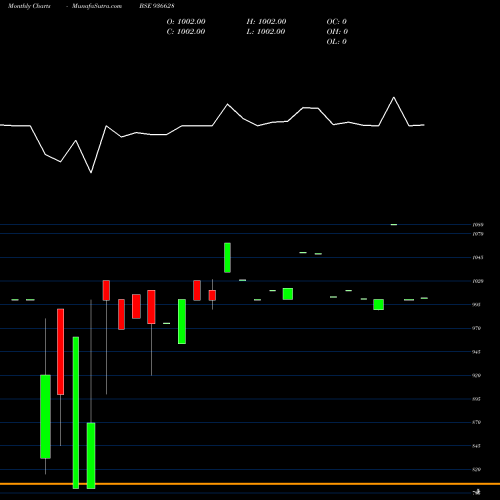Click the 870 price axis label
The width and height of the screenshot is (500, 500).
(477, 422)
